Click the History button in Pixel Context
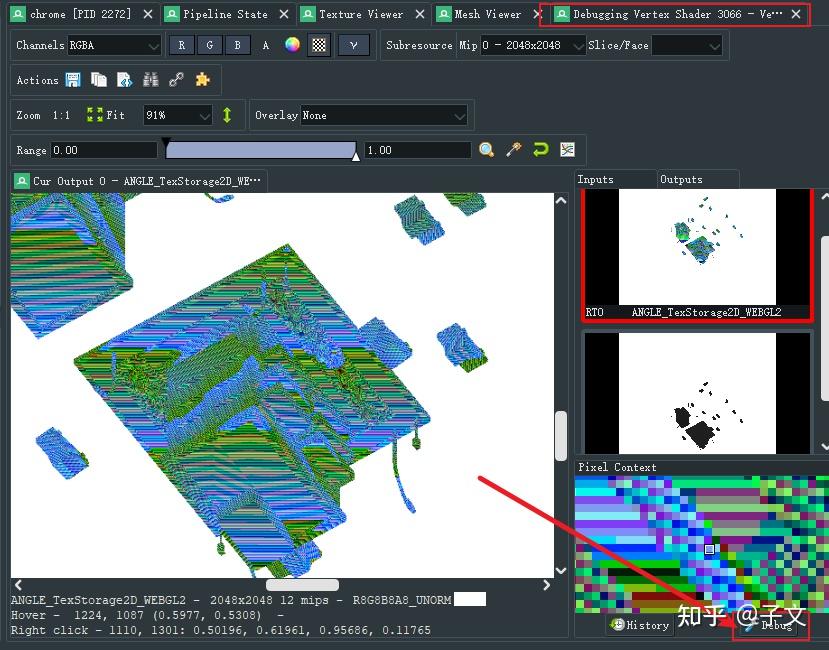 click(640, 625)
